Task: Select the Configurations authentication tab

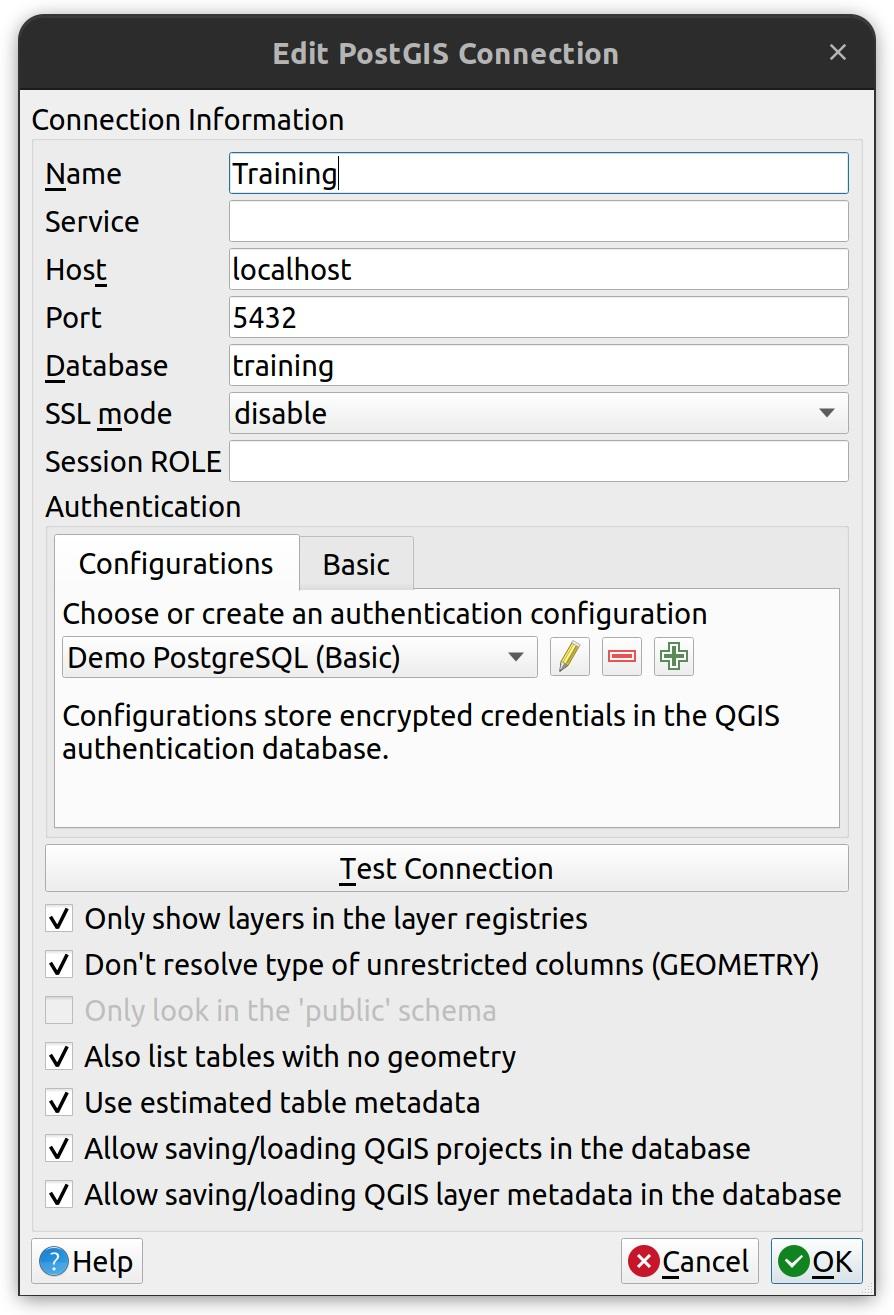Action: 176,564
